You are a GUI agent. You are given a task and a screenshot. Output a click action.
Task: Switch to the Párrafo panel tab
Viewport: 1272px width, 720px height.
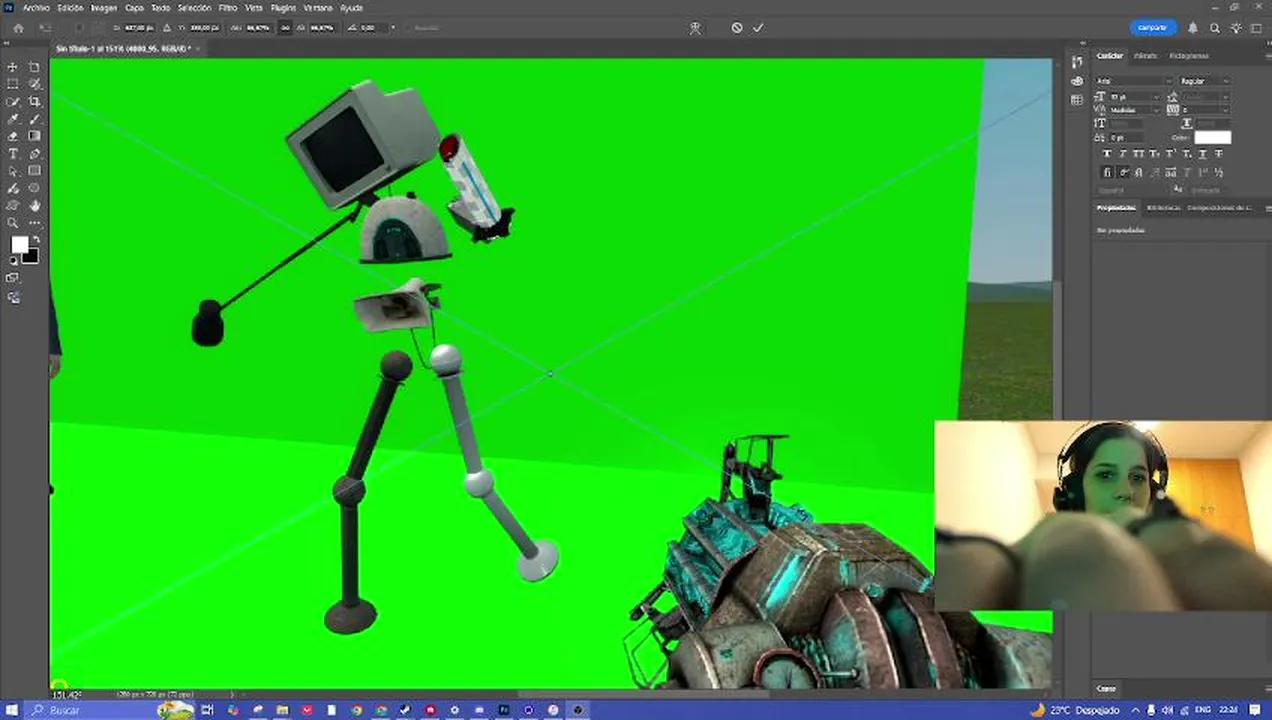tap(1146, 56)
